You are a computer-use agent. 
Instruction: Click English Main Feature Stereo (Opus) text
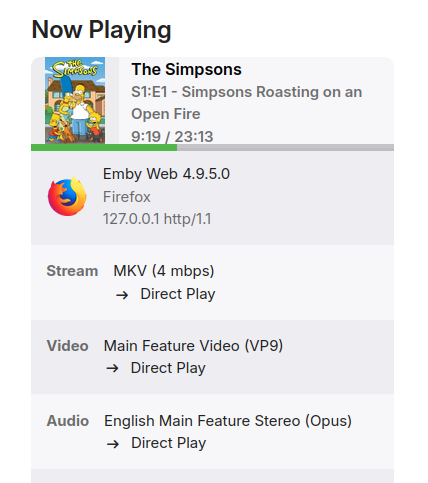228,421
